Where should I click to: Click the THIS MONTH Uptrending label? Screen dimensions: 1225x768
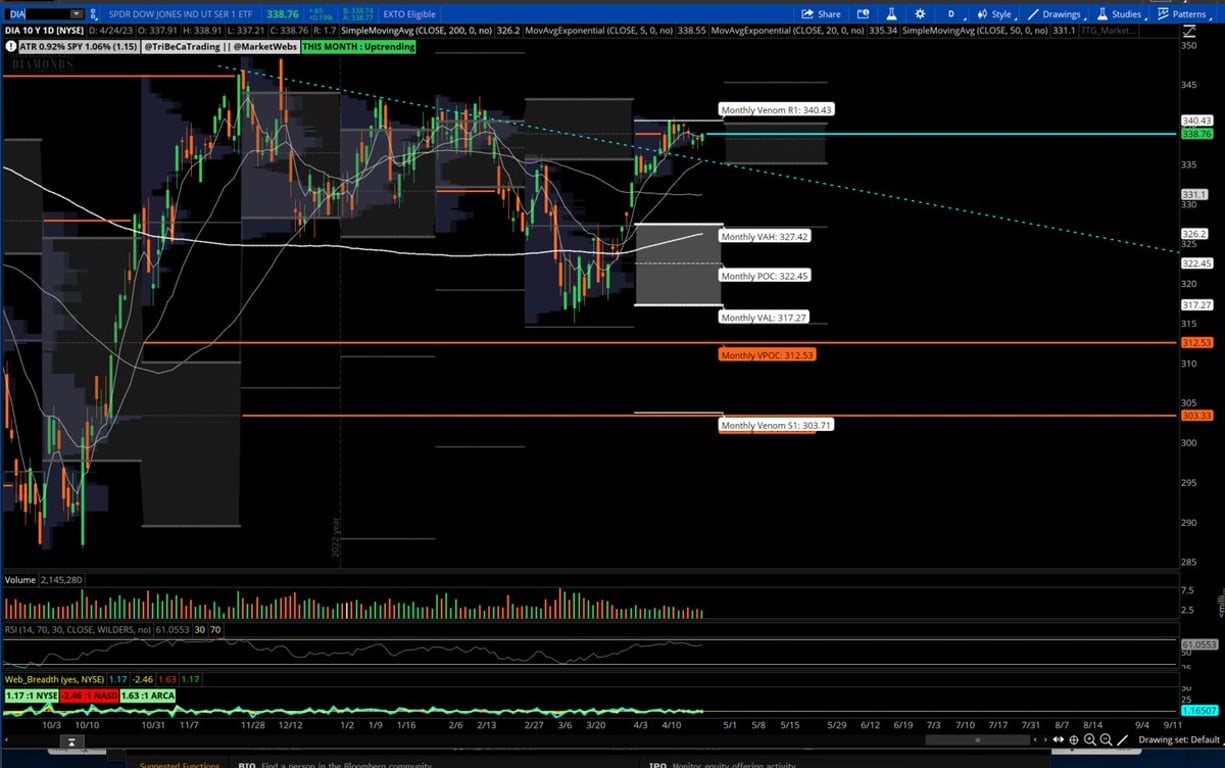(x=358, y=47)
